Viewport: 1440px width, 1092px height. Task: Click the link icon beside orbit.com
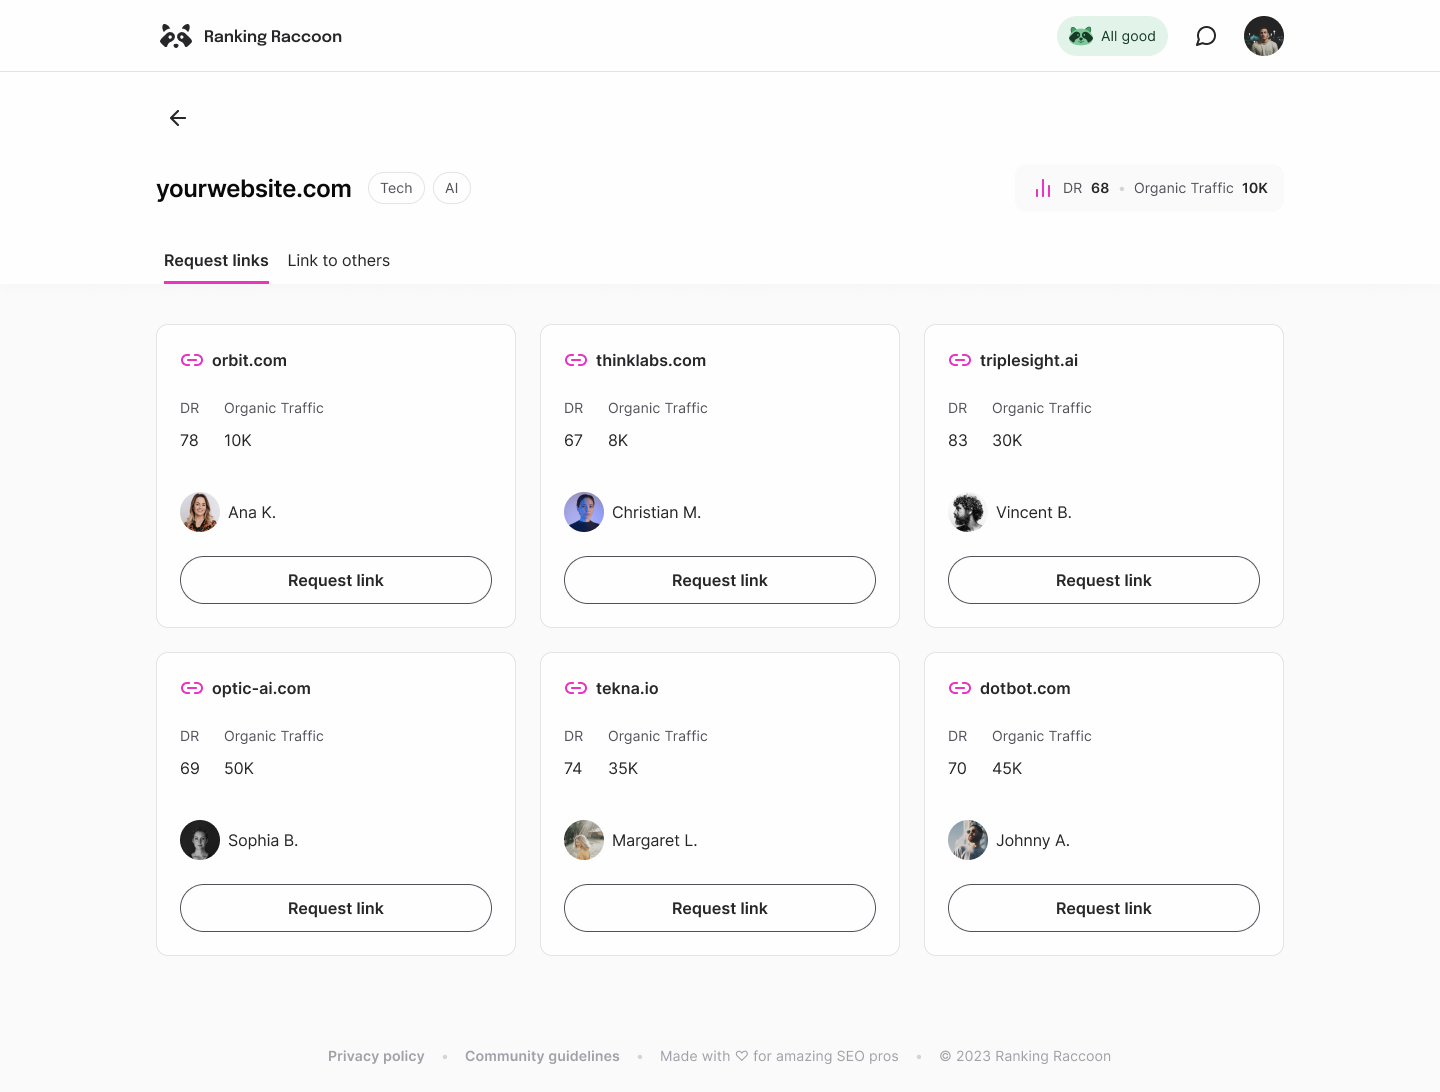[192, 360]
